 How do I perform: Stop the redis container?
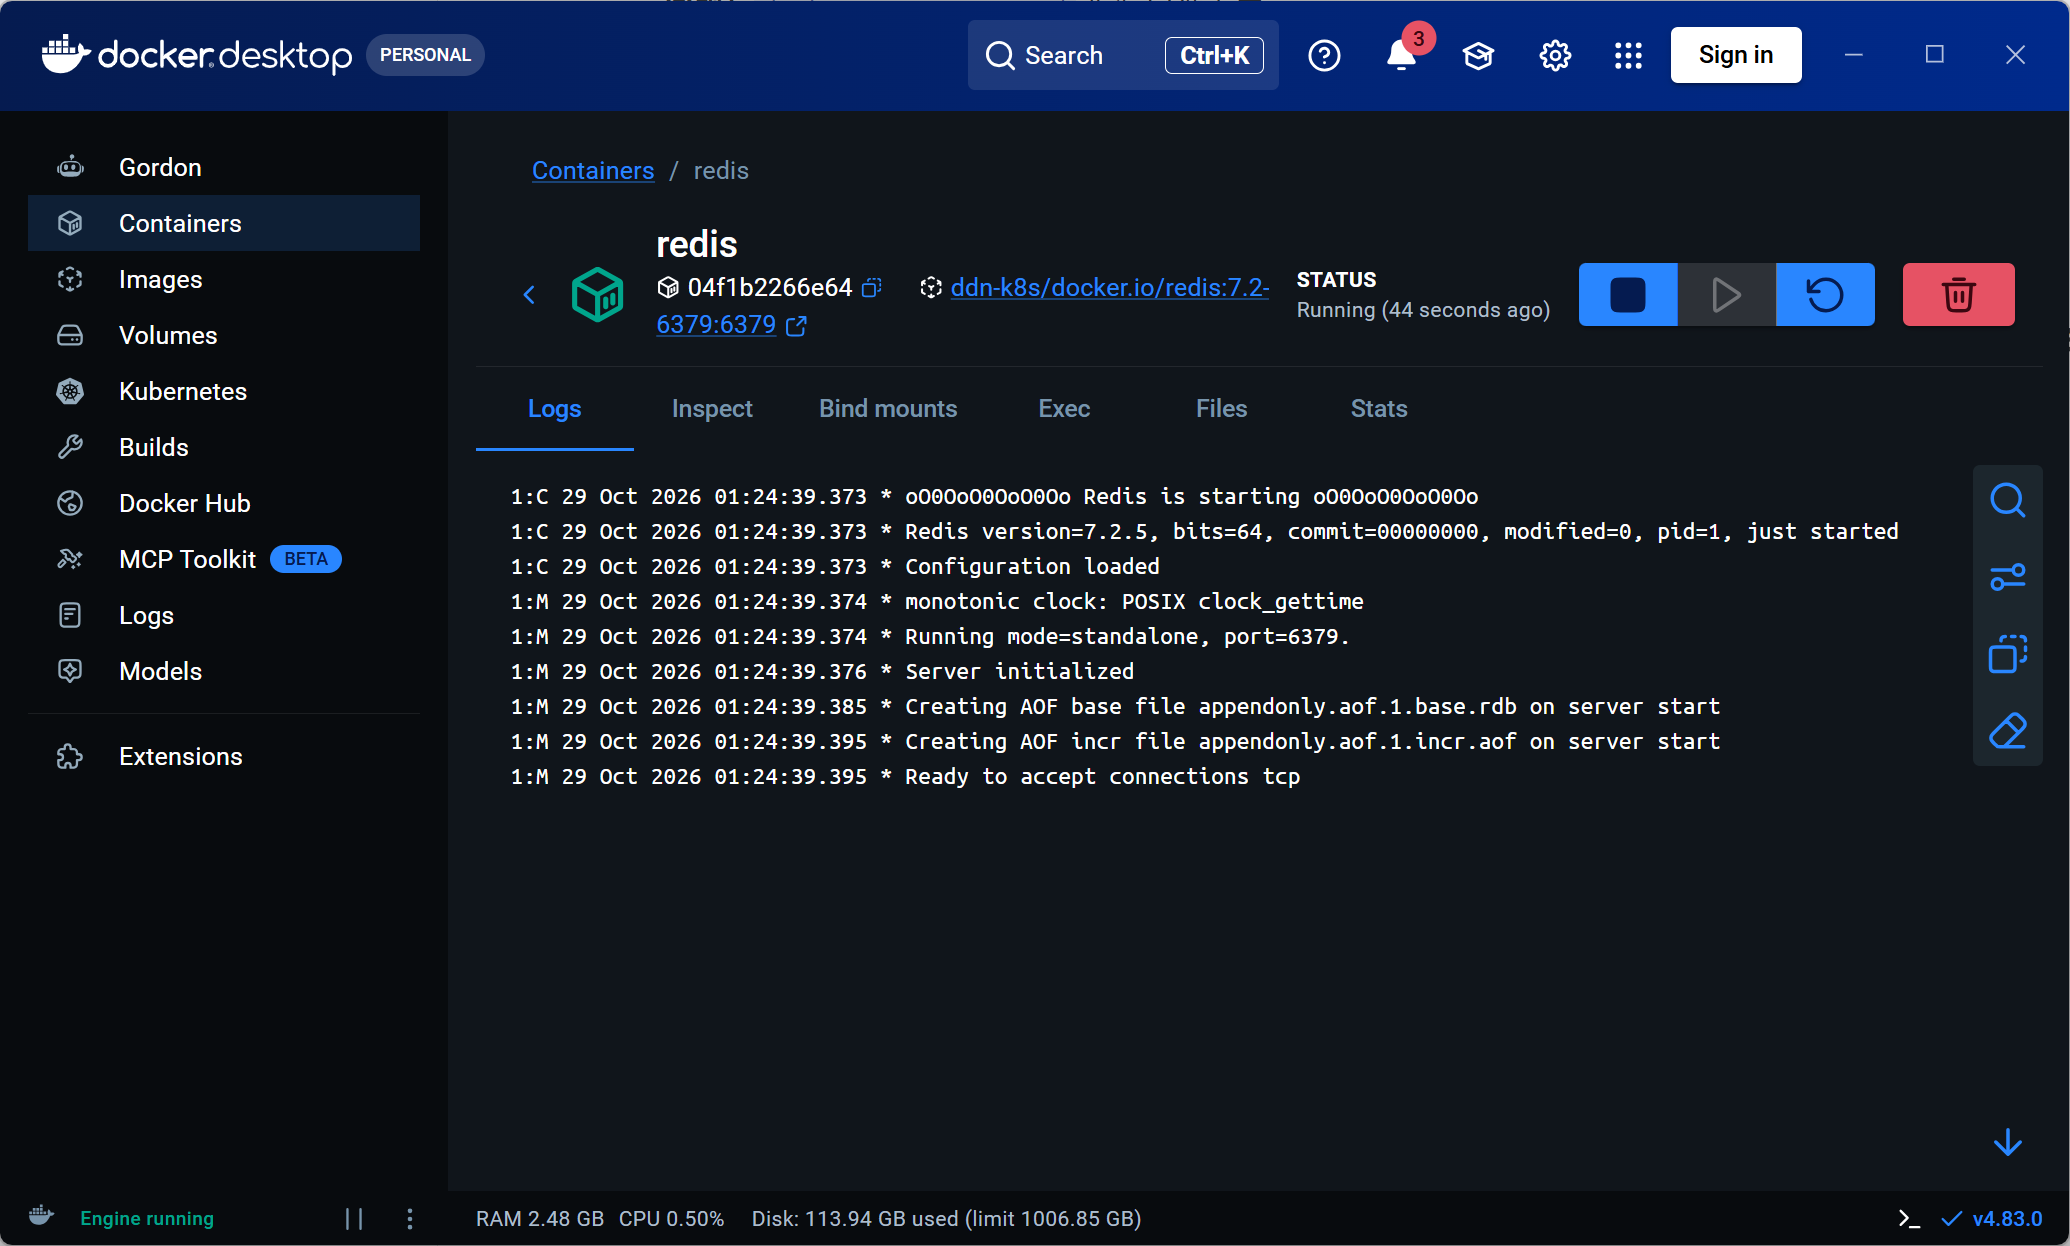pos(1627,295)
